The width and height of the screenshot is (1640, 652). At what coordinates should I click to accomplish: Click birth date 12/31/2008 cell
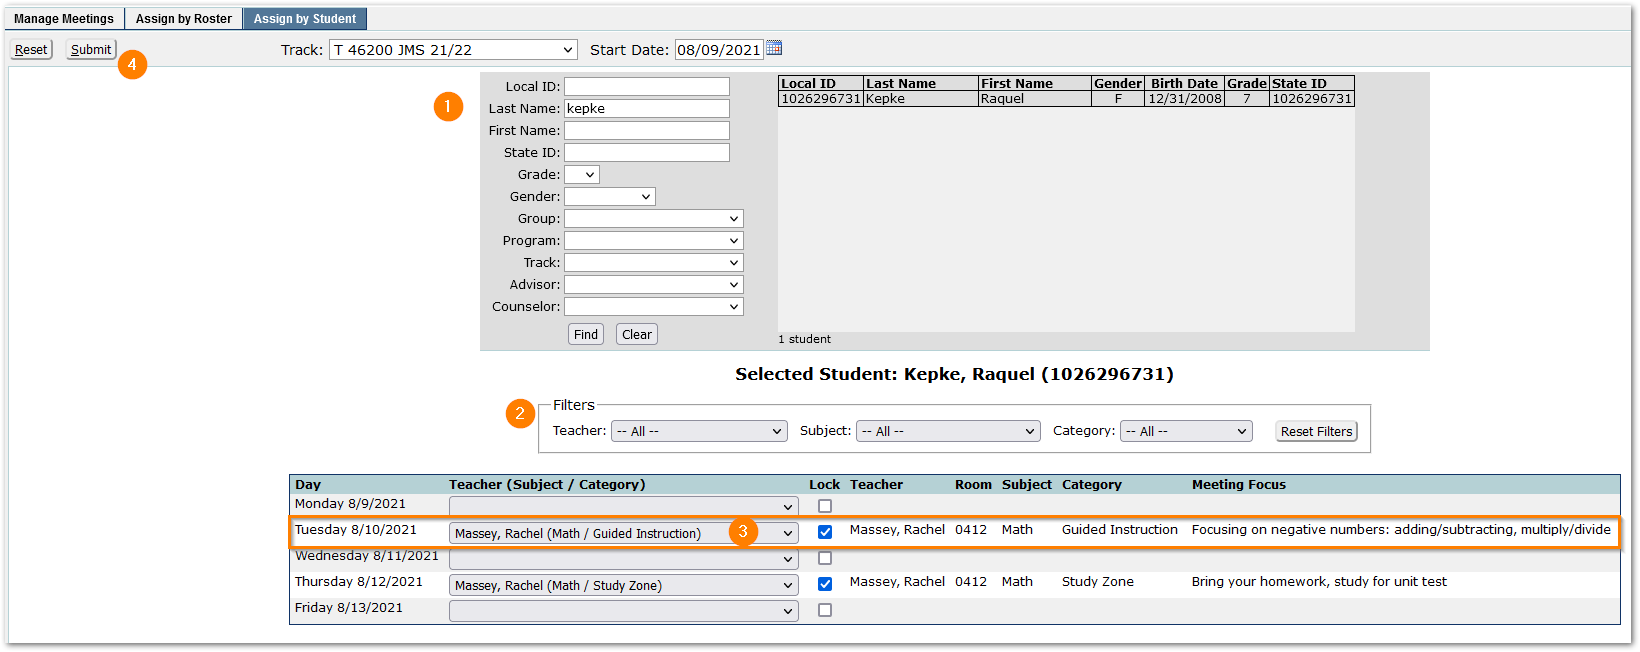[x=1185, y=99]
